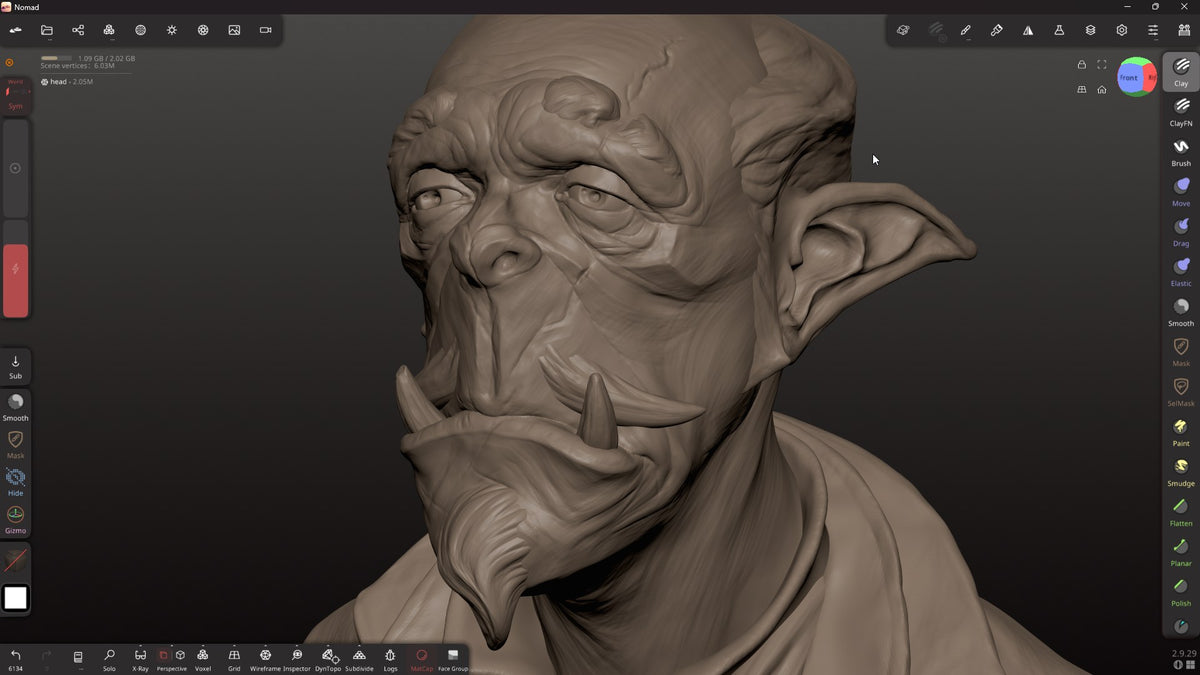Open the Painting brush menu
This screenshot has width=1200, height=675.
pos(996,30)
